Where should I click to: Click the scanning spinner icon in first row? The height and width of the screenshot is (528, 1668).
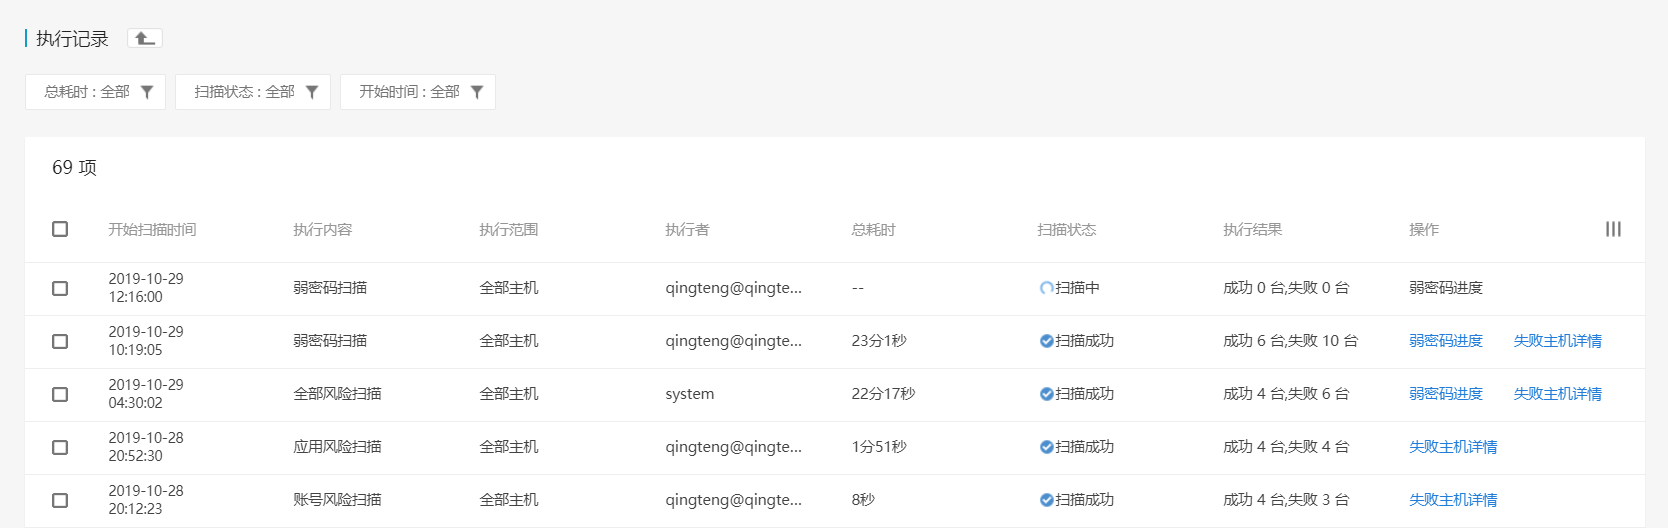[x=1046, y=288]
